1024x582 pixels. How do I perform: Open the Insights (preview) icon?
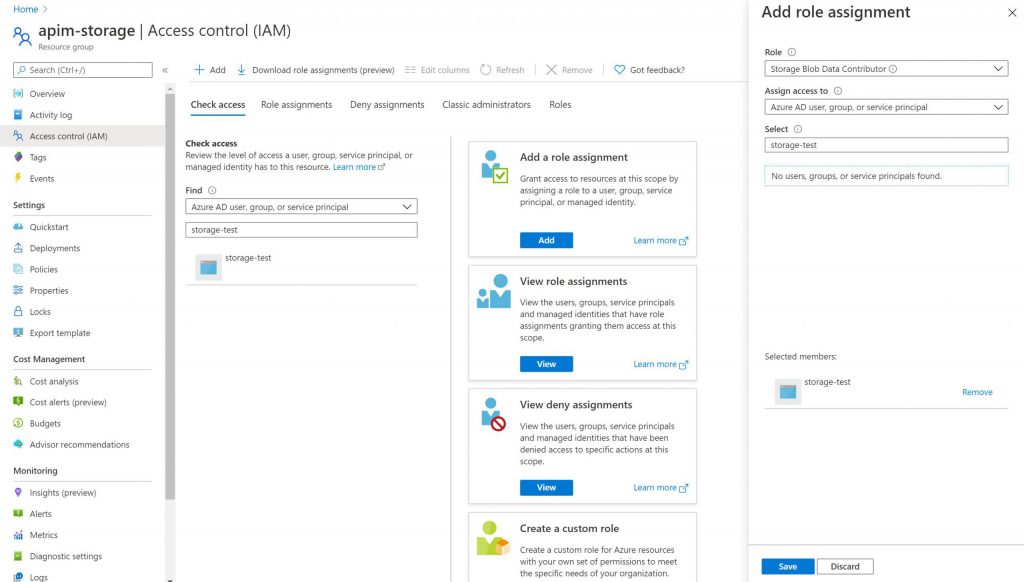(18, 493)
